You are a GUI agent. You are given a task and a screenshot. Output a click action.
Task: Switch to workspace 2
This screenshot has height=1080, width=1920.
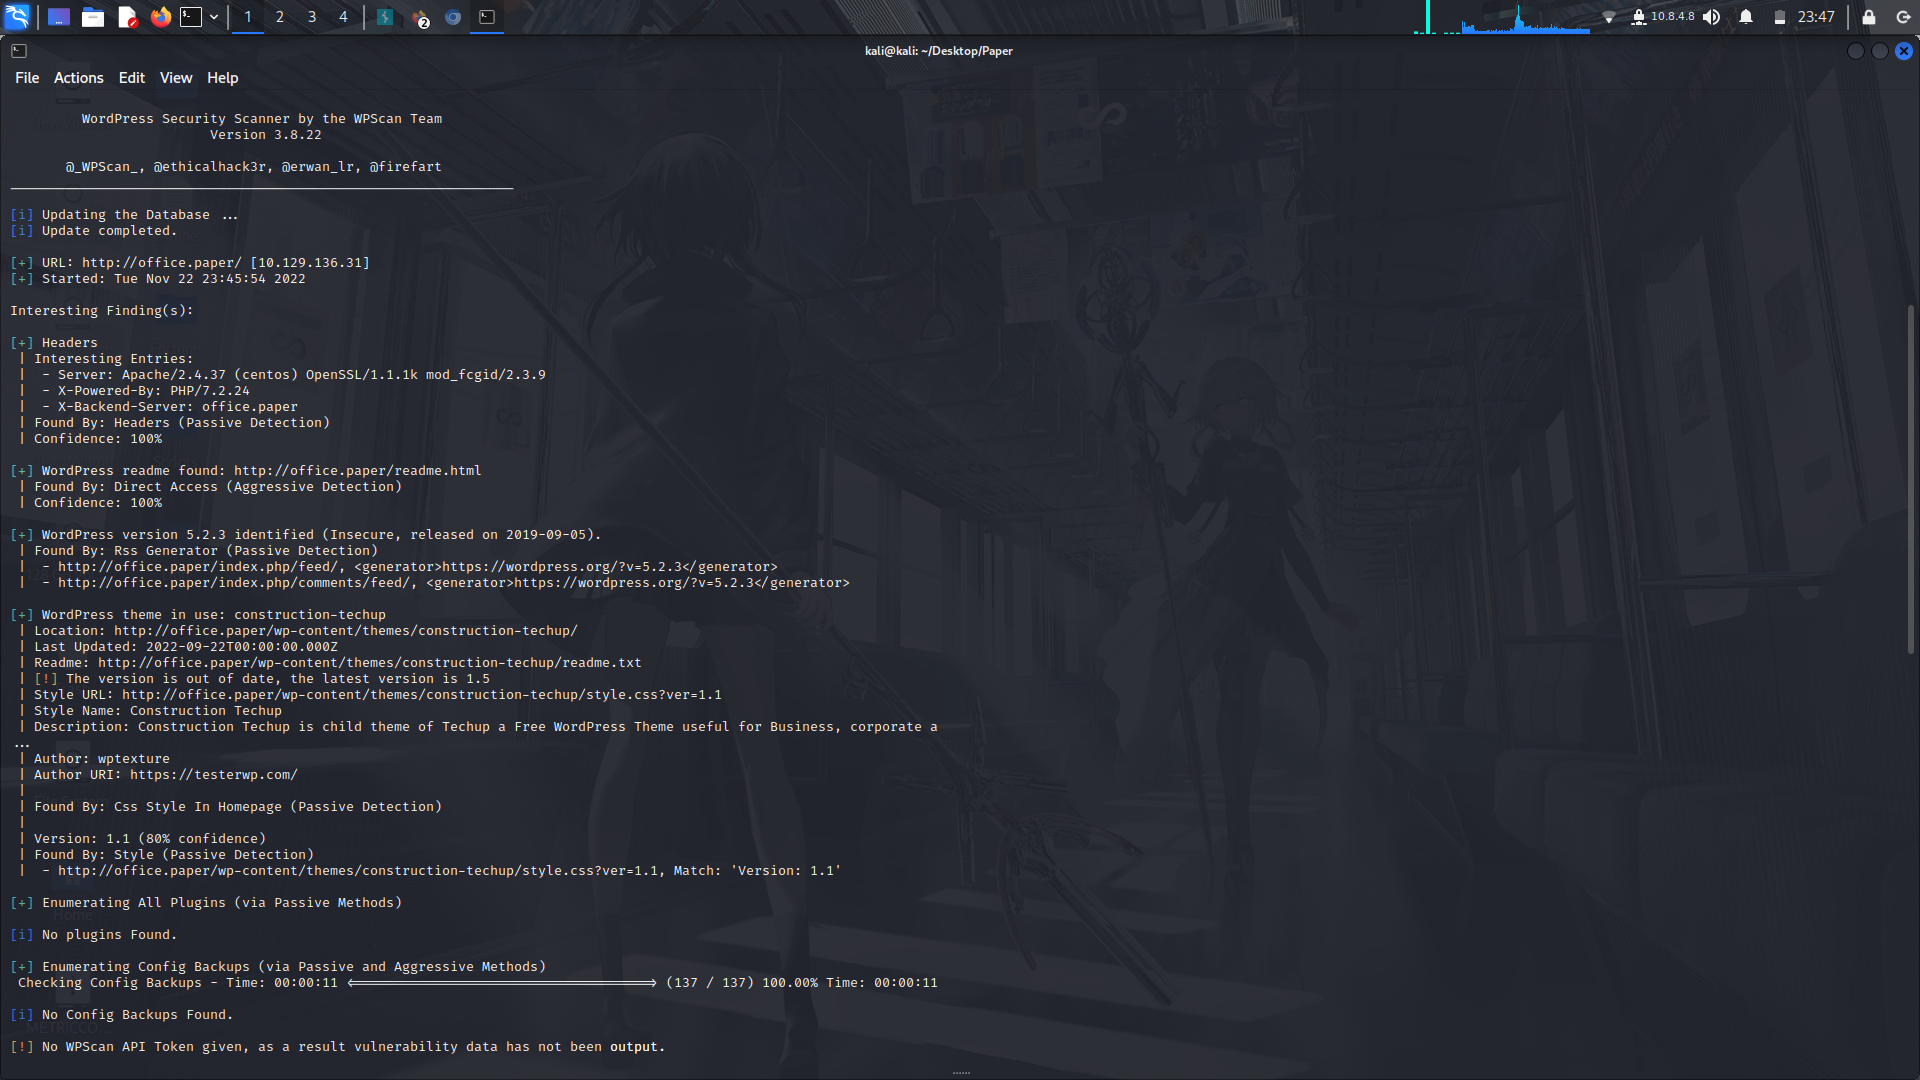coord(280,17)
